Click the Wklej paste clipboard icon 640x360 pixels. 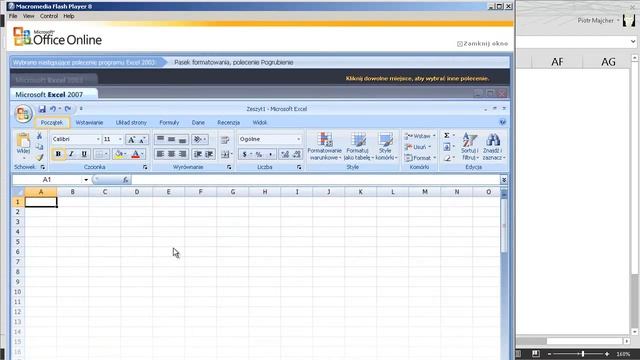coord(23,141)
